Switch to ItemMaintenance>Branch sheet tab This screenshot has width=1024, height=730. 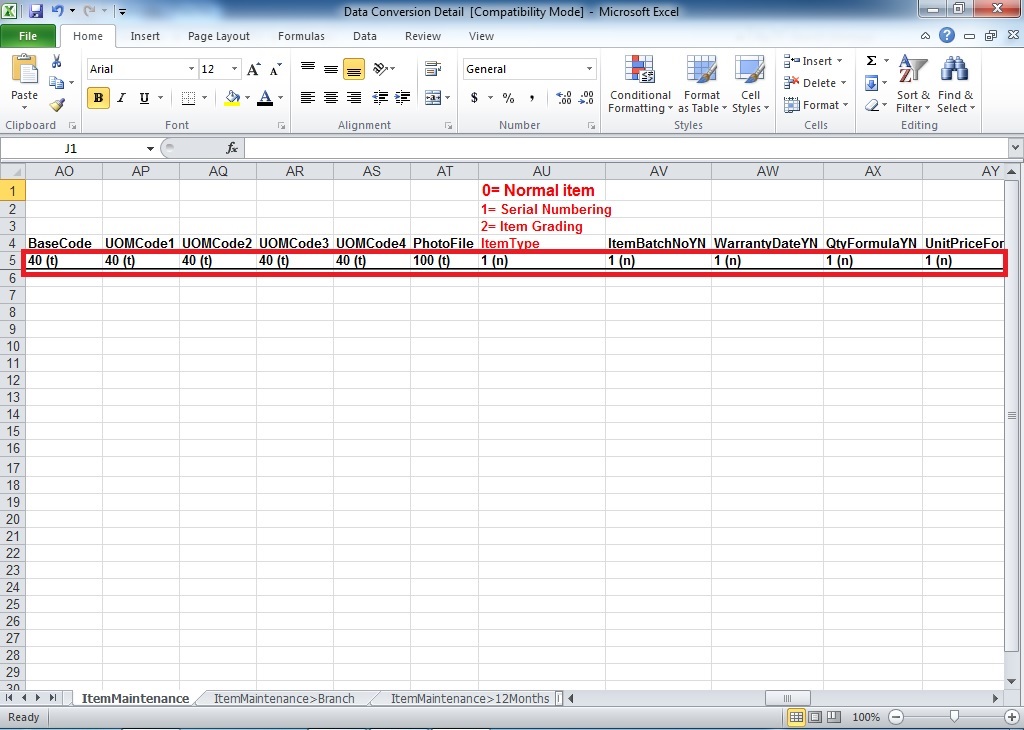284,698
